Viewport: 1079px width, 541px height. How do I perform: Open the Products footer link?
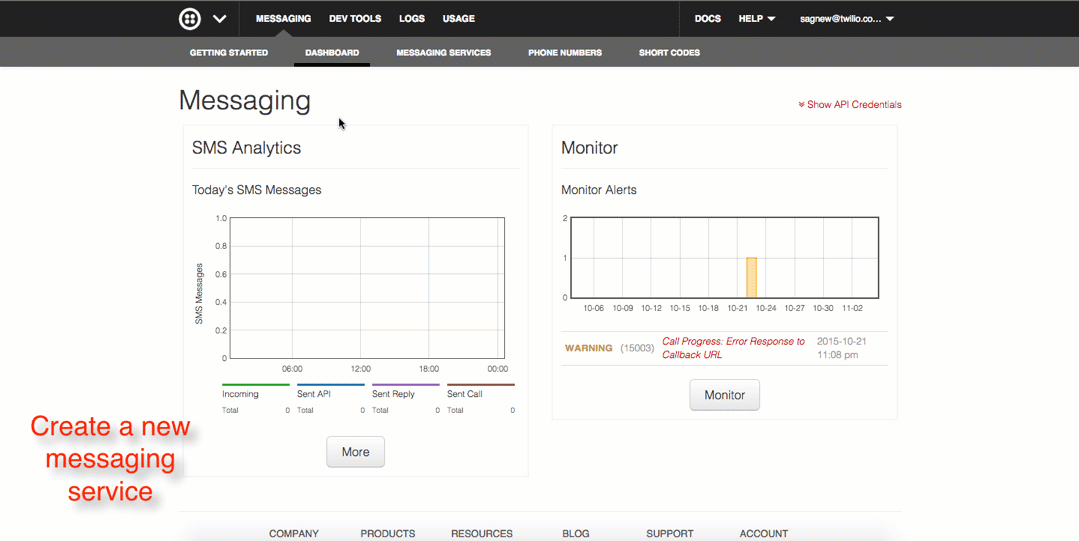387,533
